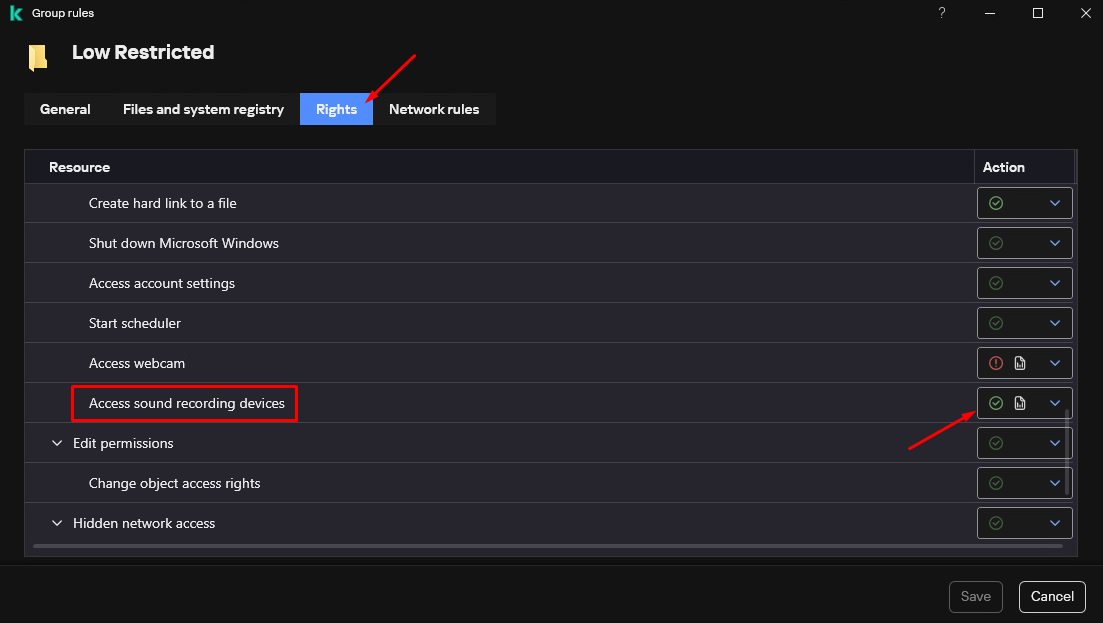The image size is (1103, 623).
Task: Click green allow icon for Access sound recording devices
Action: (x=995, y=403)
